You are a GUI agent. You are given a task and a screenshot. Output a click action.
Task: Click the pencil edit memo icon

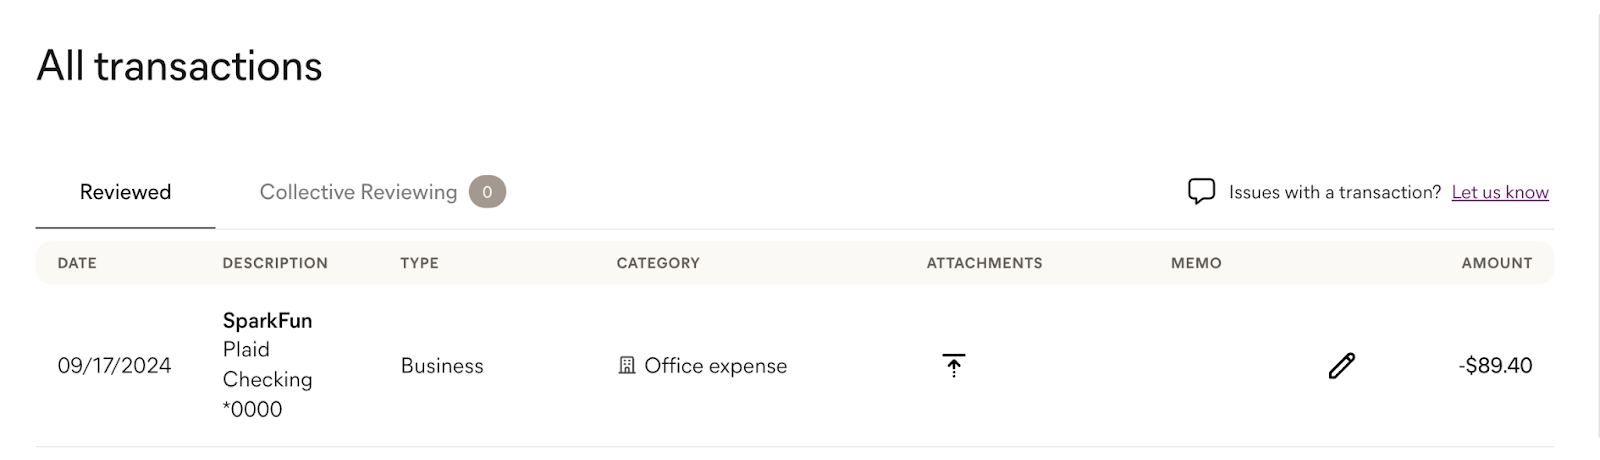click(1341, 366)
